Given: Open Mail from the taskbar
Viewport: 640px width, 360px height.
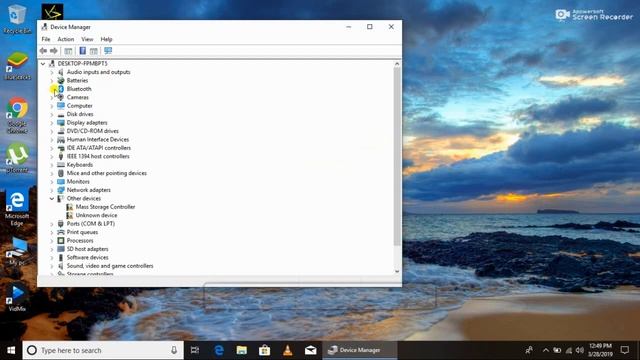Looking at the screenshot, I should (x=311, y=350).
